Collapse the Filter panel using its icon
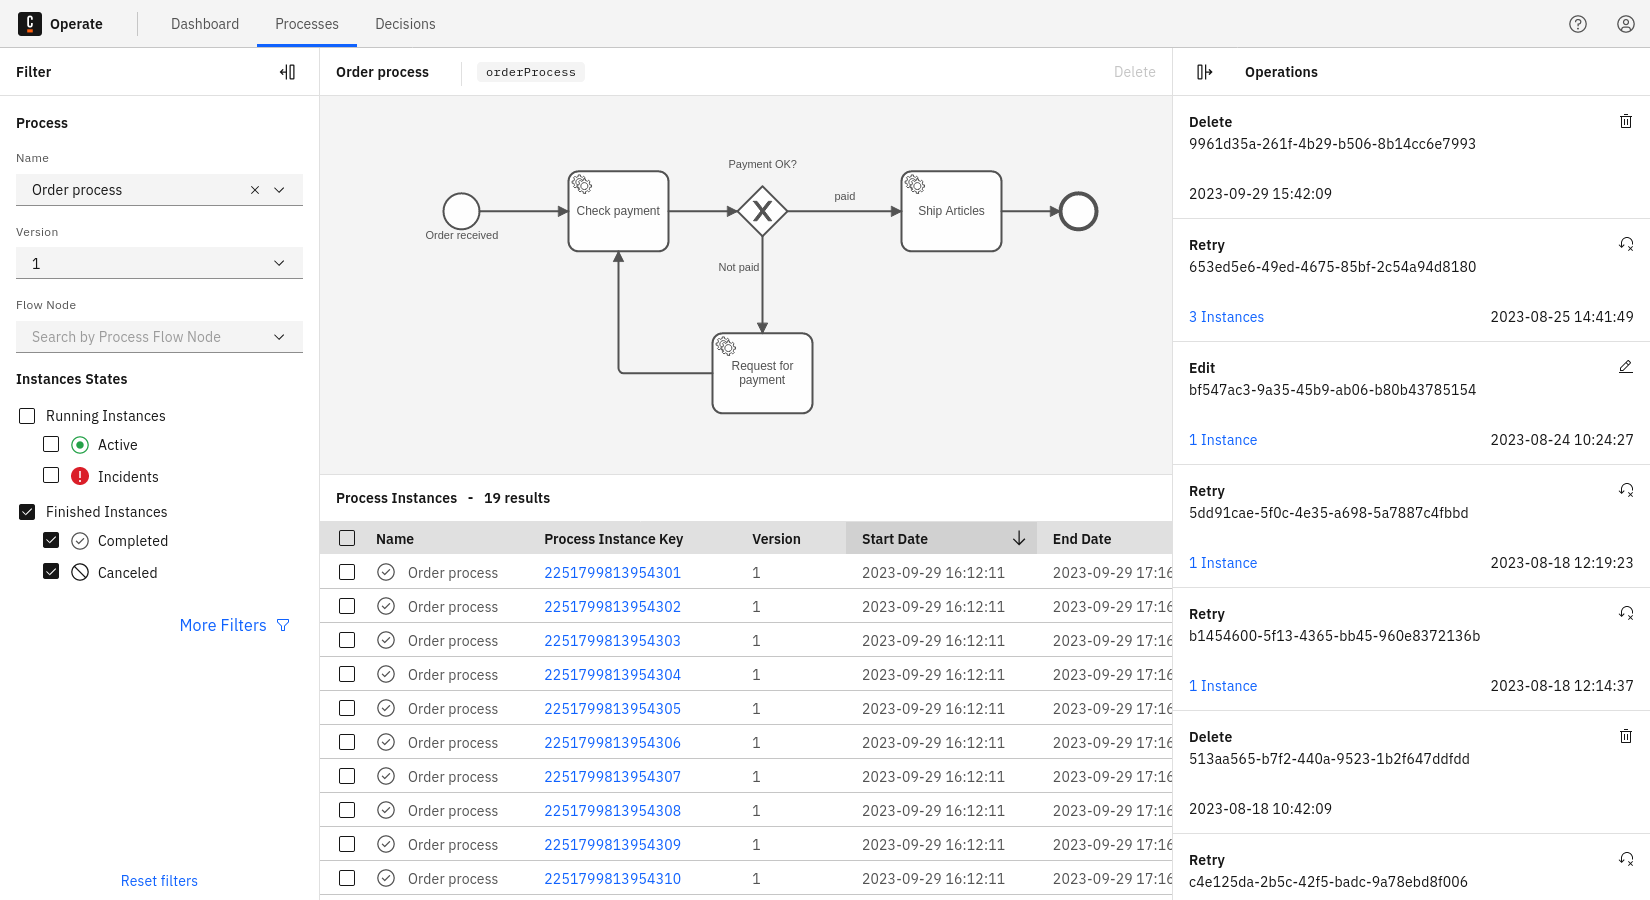 click(x=288, y=72)
